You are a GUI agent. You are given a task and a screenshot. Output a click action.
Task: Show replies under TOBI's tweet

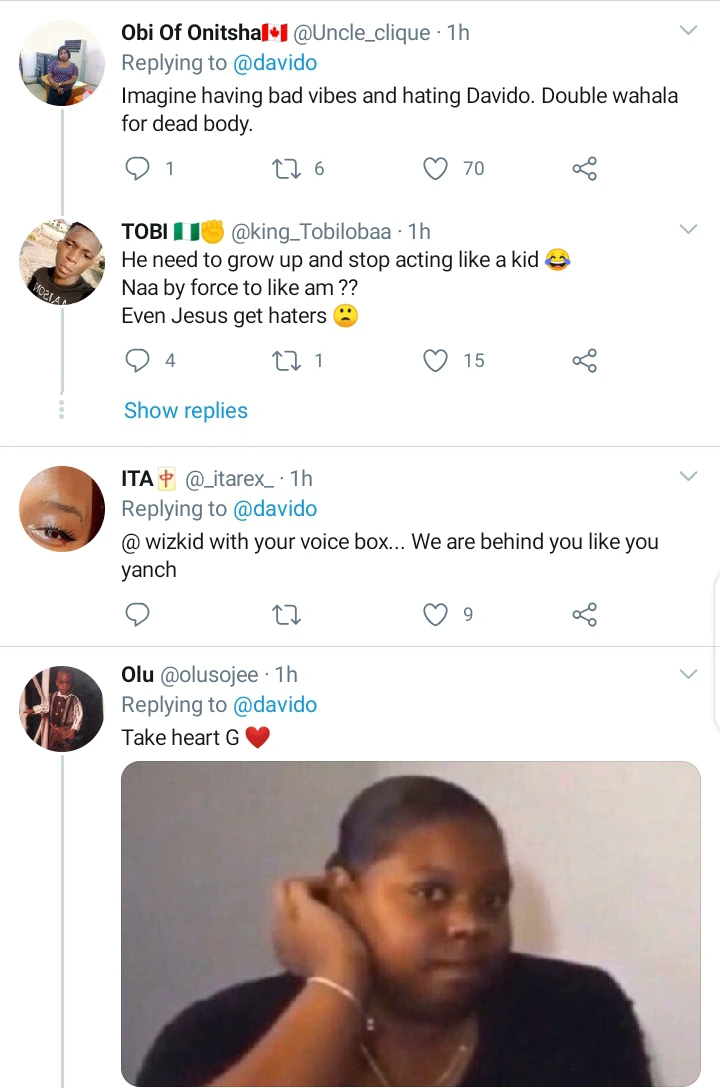coord(186,410)
